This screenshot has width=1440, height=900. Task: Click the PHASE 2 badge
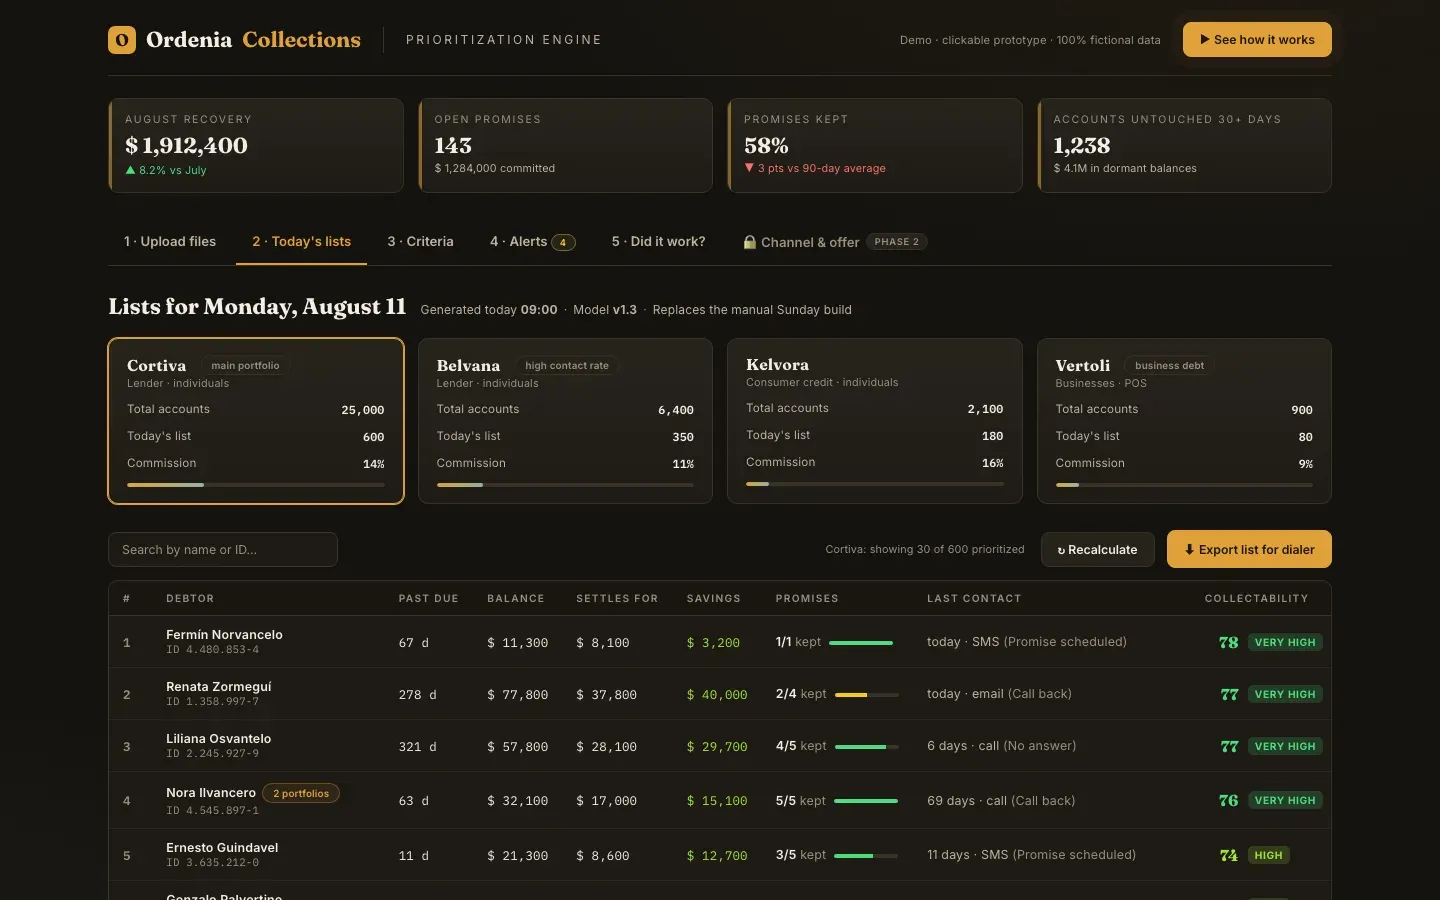pyautogui.click(x=896, y=242)
